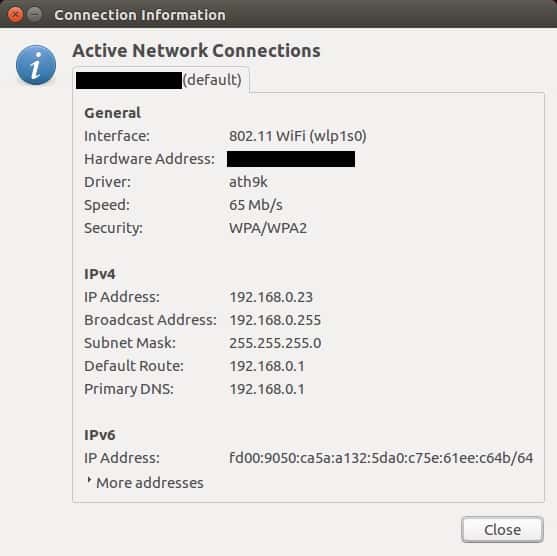Click the interface value 802.11 WiFi (wlp1s0)
This screenshot has height=556, width=557.
(298, 136)
